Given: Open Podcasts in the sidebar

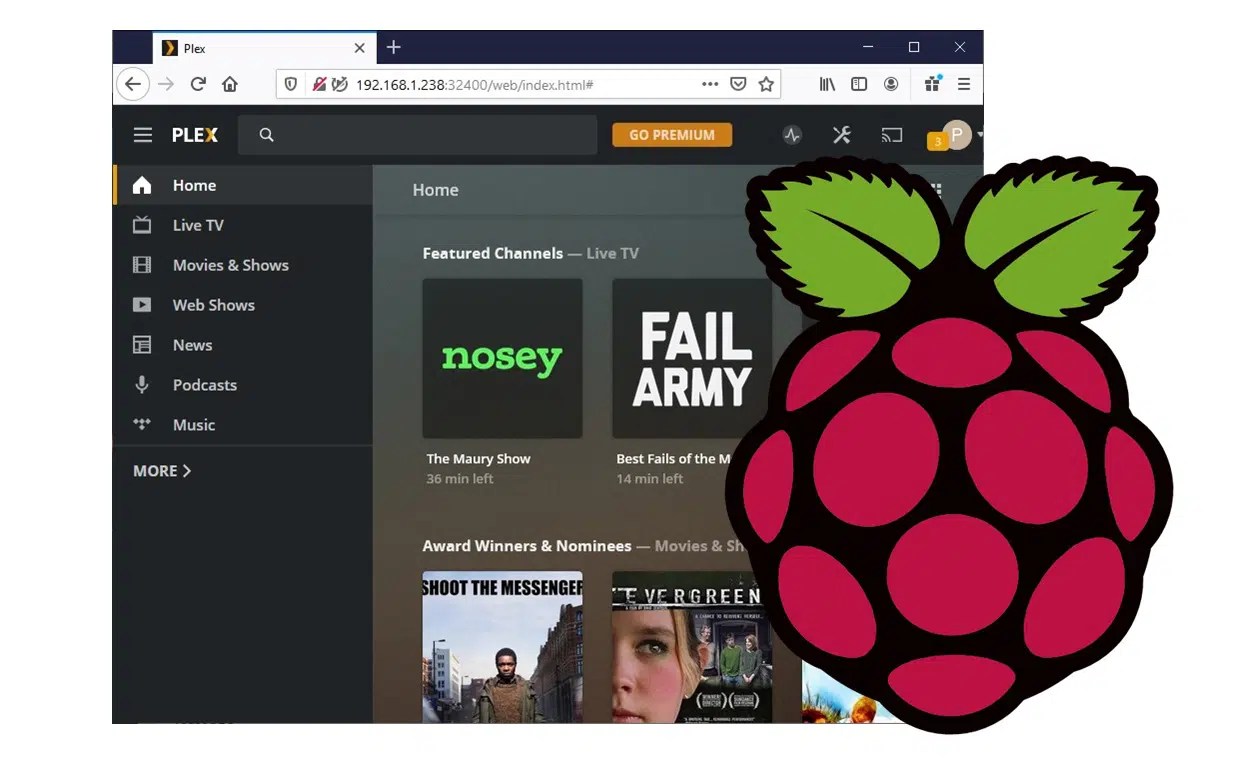Looking at the screenshot, I should point(243,385).
